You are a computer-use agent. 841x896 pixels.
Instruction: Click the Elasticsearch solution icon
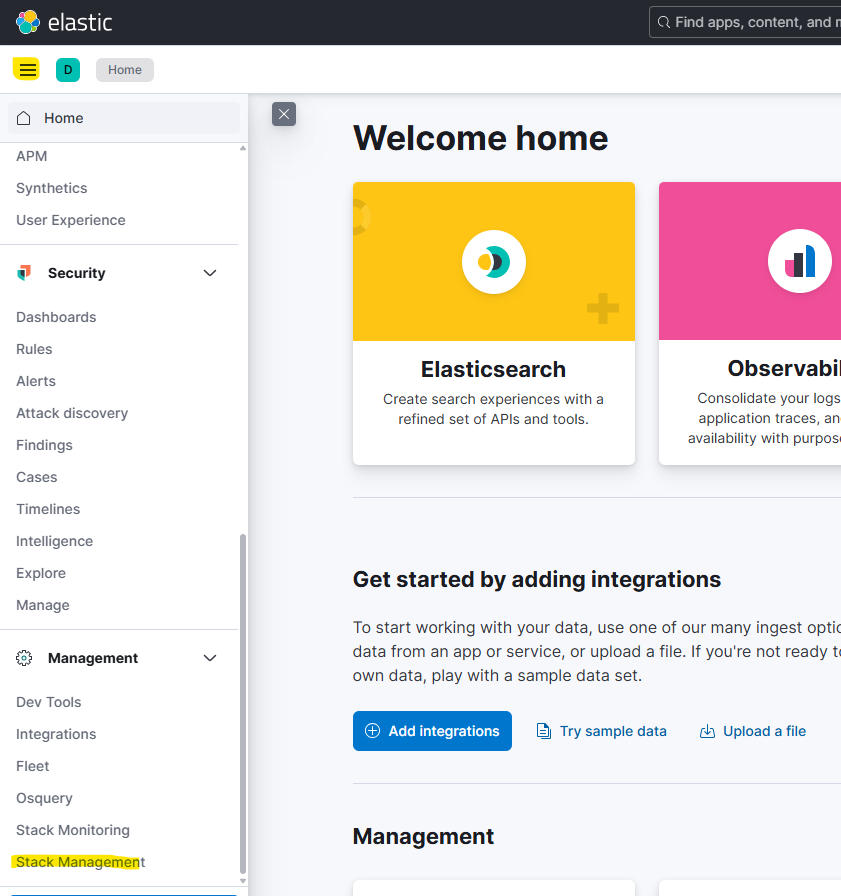(493, 262)
